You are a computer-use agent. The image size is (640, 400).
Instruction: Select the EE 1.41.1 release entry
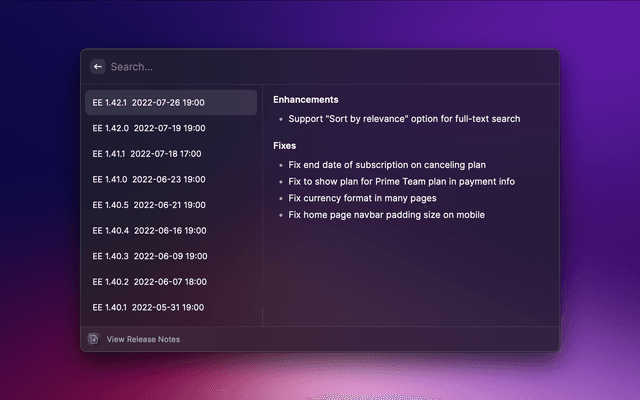pos(171,154)
